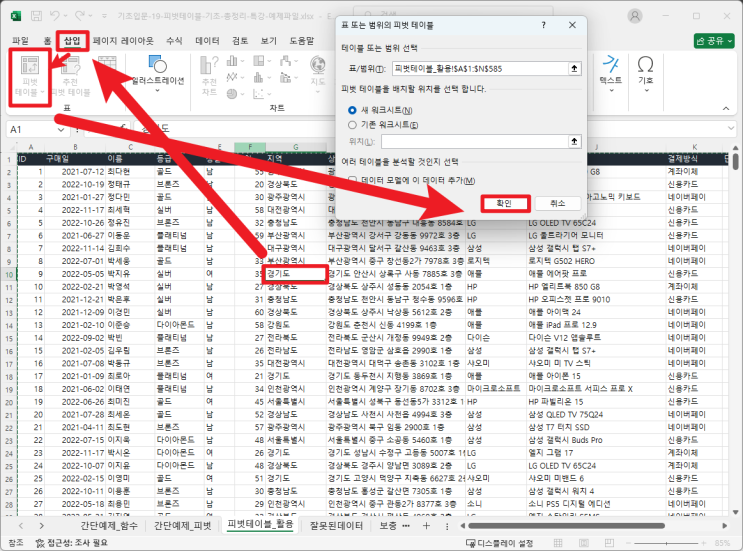Open the Data (데이터) tab
Image resolution: width=743 pixels, height=551 pixels.
pyautogui.click(x=208, y=41)
